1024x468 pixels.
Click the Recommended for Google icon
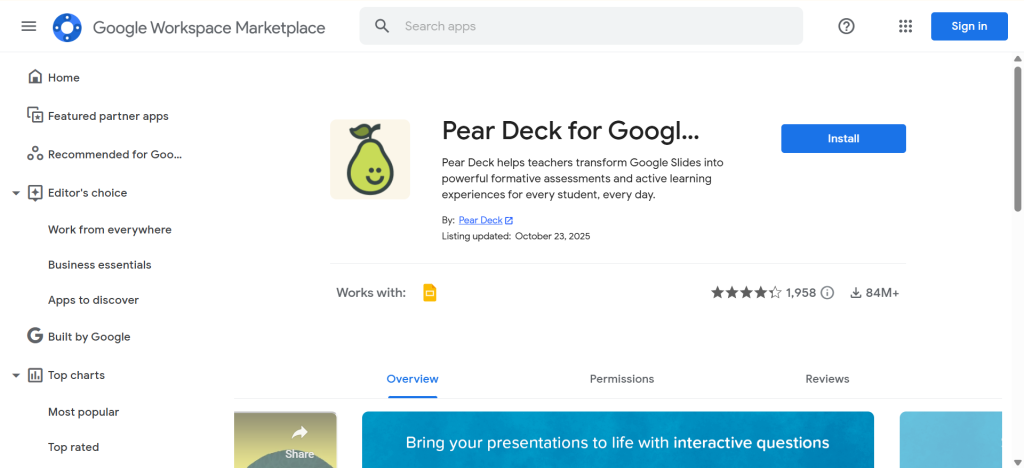click(x=35, y=154)
